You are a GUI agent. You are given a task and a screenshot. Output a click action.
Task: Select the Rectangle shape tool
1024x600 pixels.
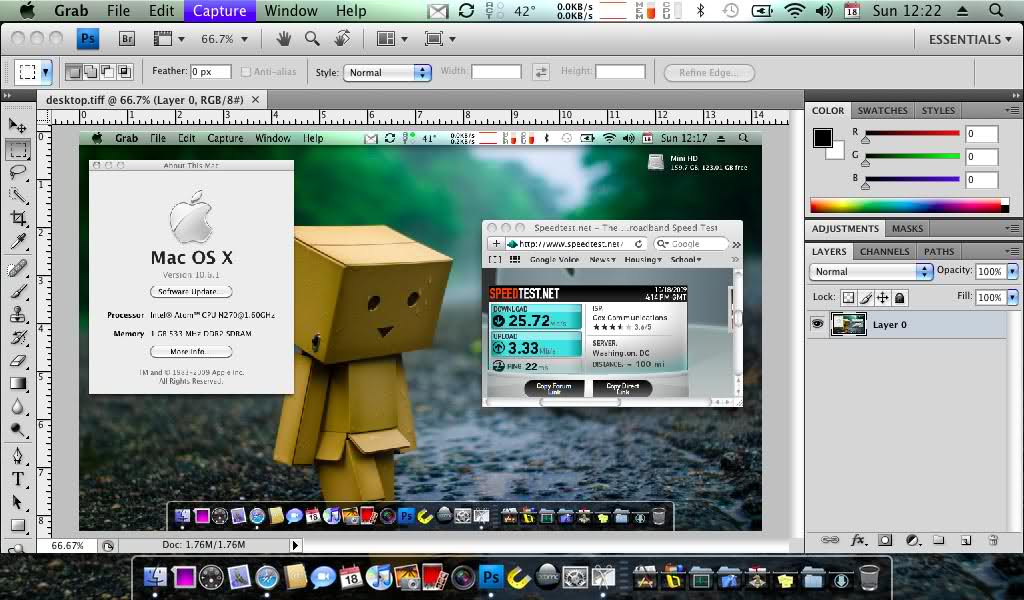tap(18, 526)
